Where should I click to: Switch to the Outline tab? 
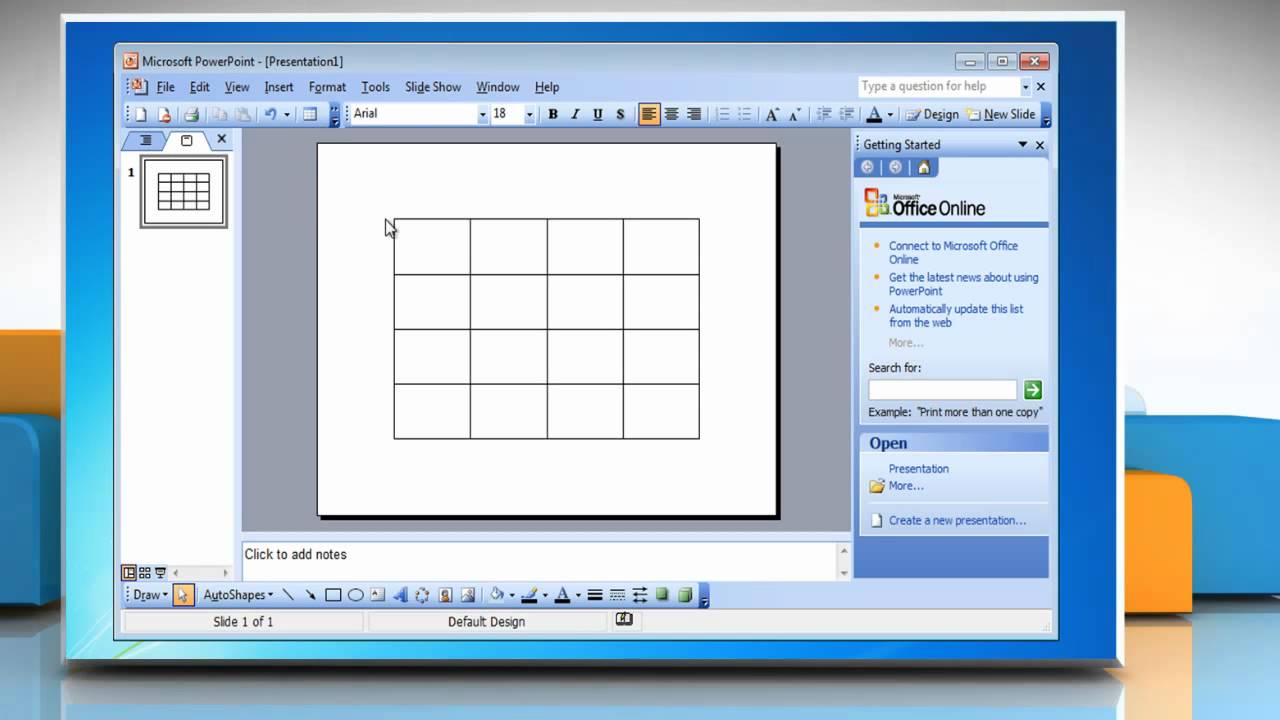click(x=146, y=140)
